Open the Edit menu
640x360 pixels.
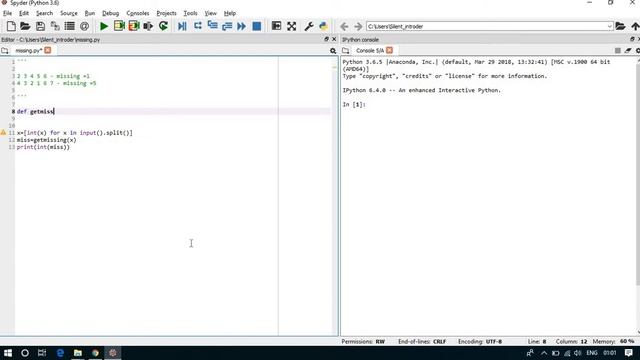click(24, 13)
